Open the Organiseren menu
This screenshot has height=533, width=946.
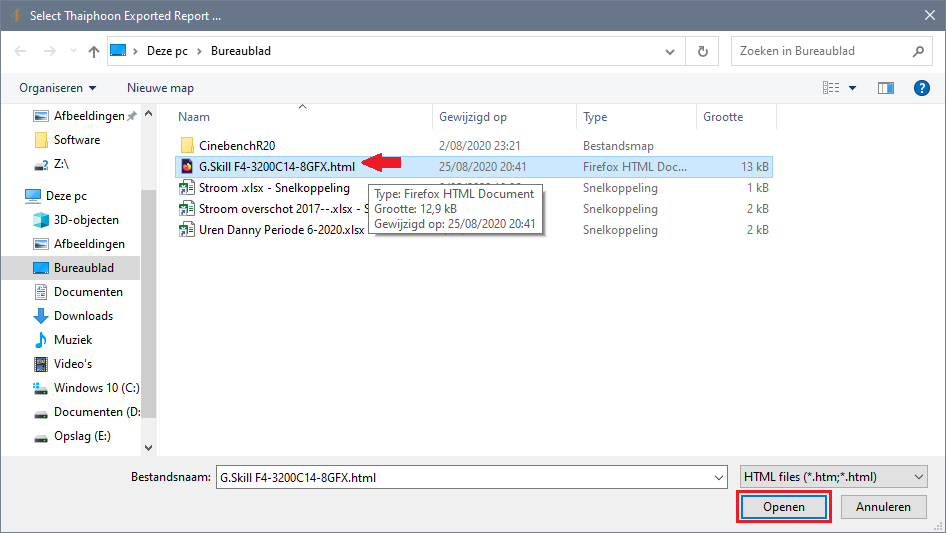click(57, 88)
